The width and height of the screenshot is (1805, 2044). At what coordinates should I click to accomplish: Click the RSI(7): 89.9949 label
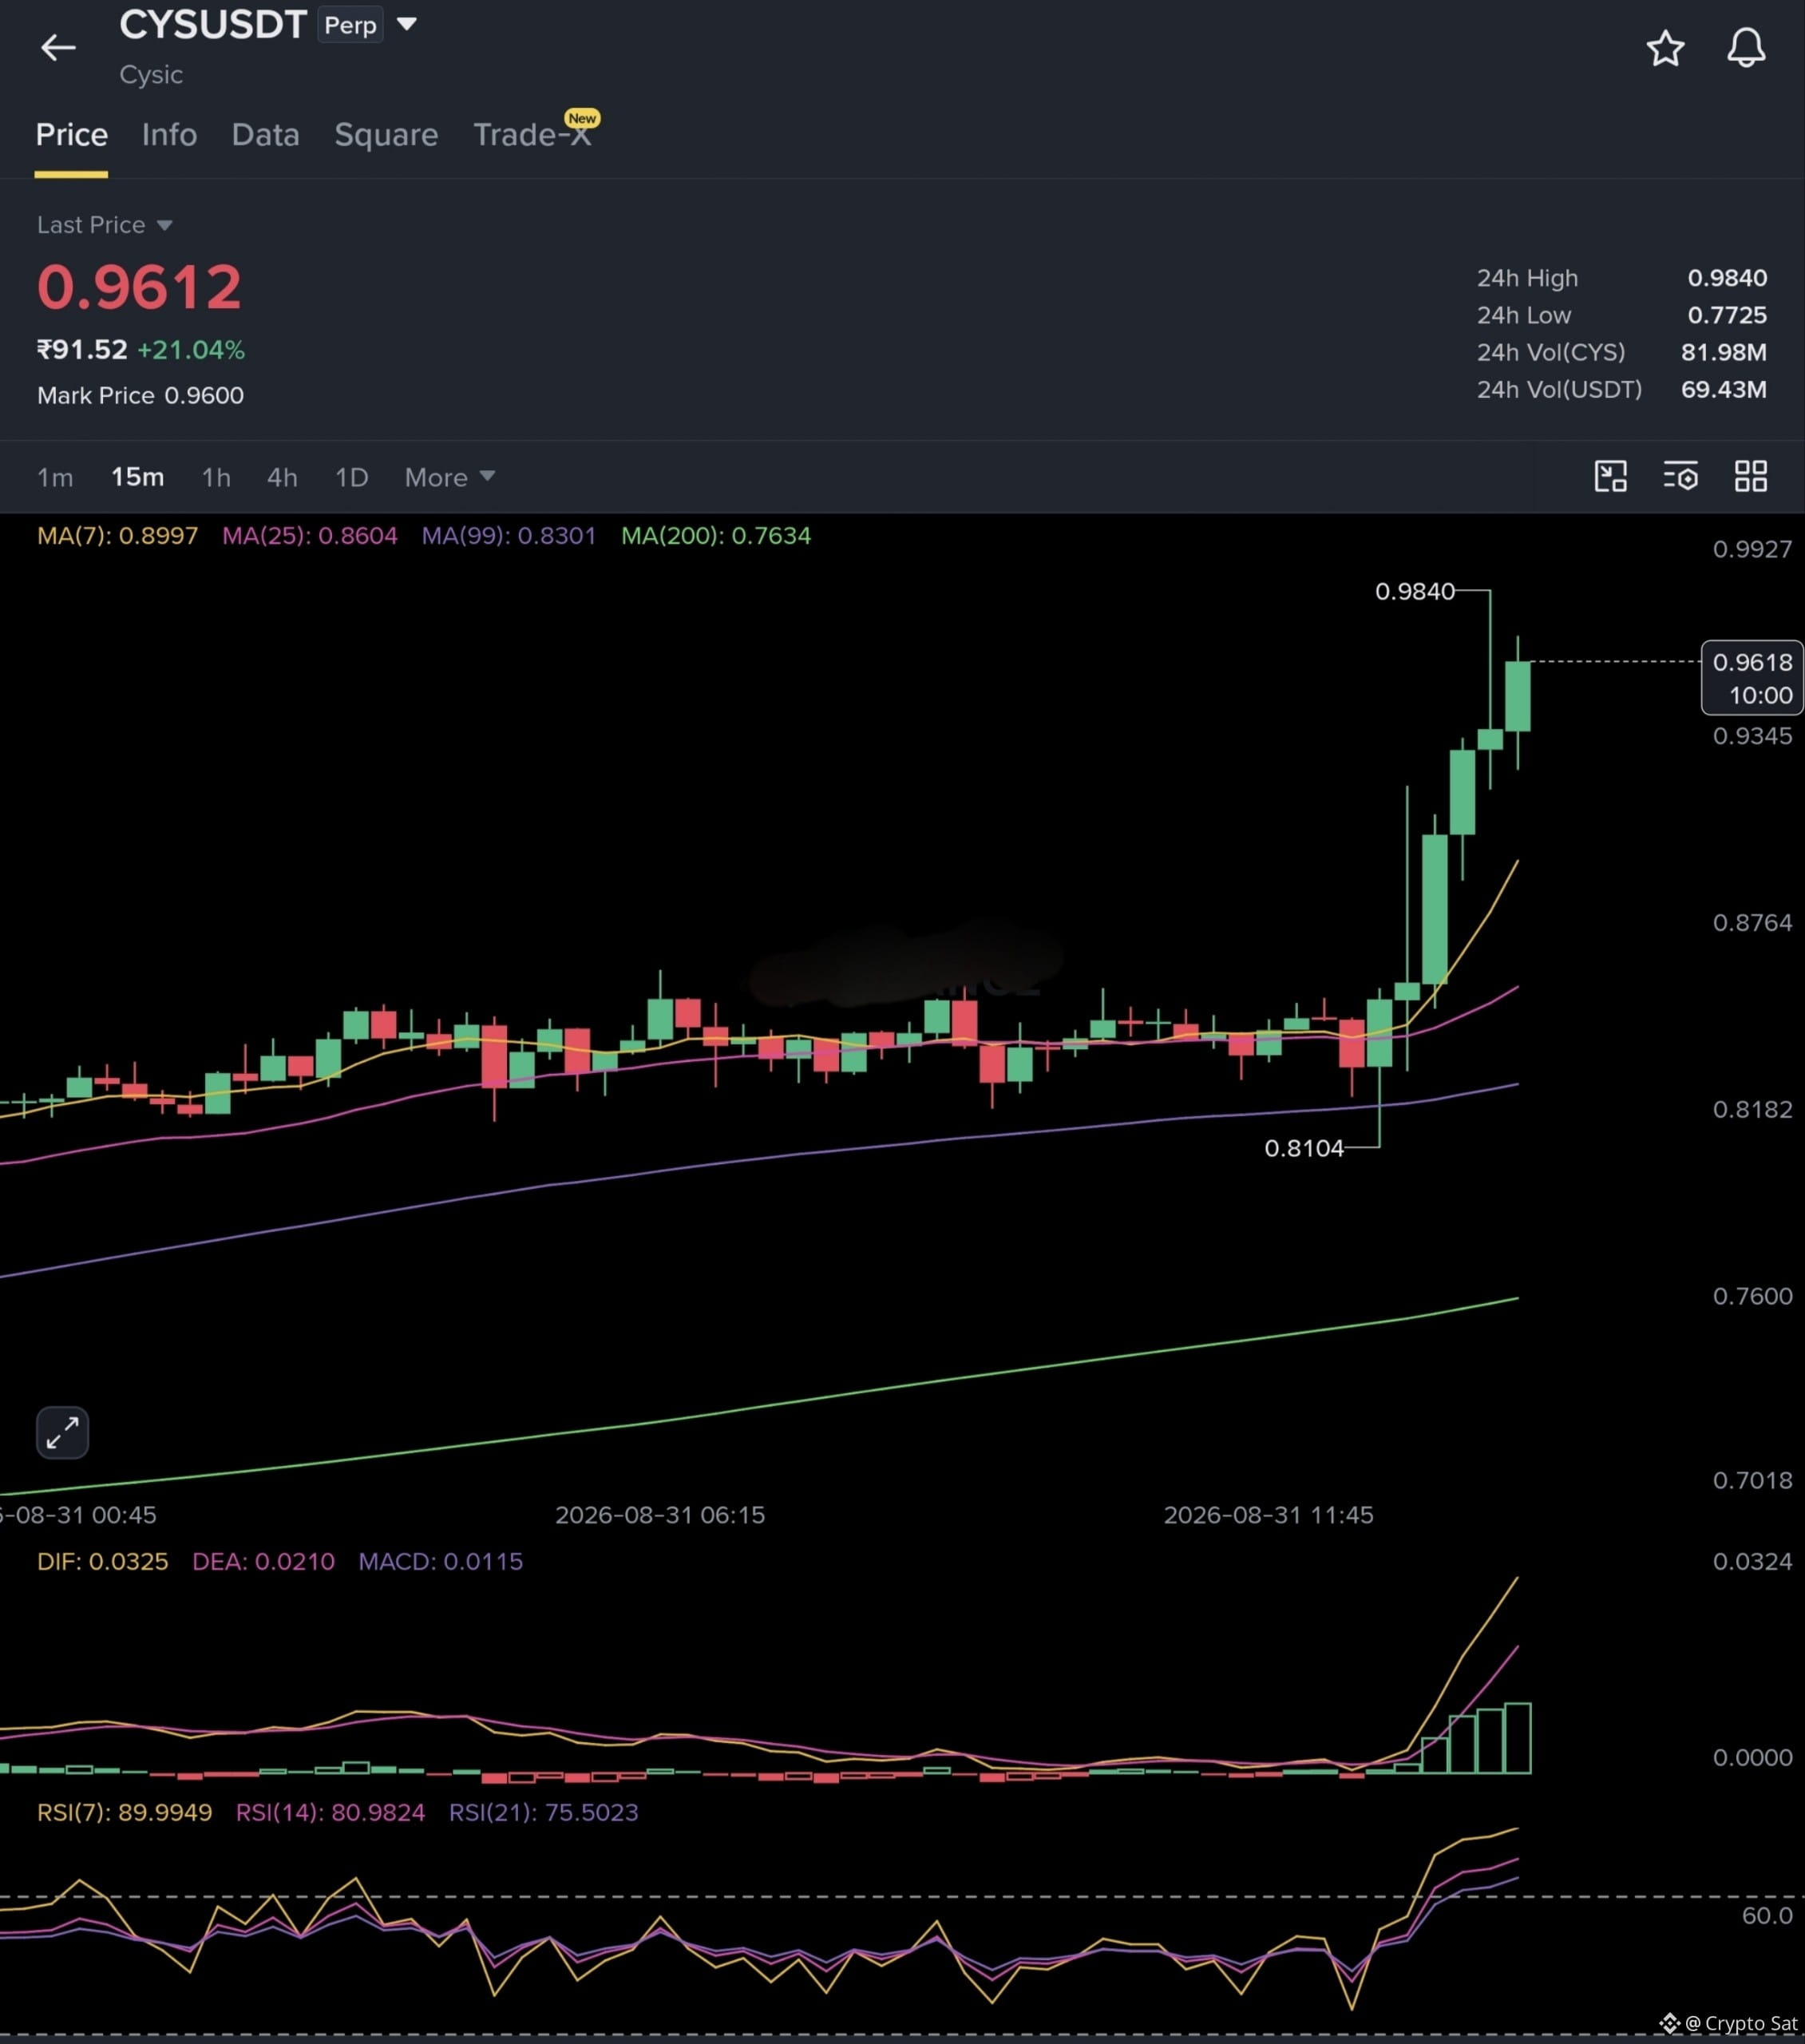(124, 1812)
